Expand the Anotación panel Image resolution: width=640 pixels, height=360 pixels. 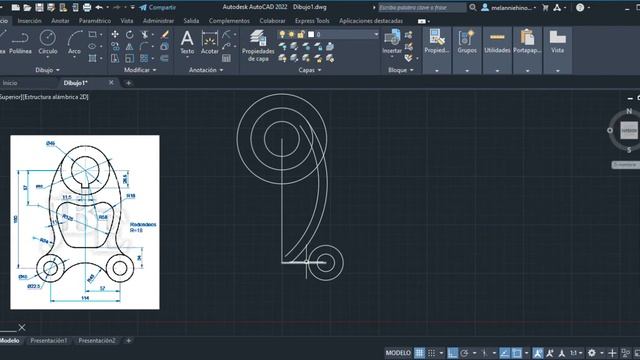click(206, 70)
